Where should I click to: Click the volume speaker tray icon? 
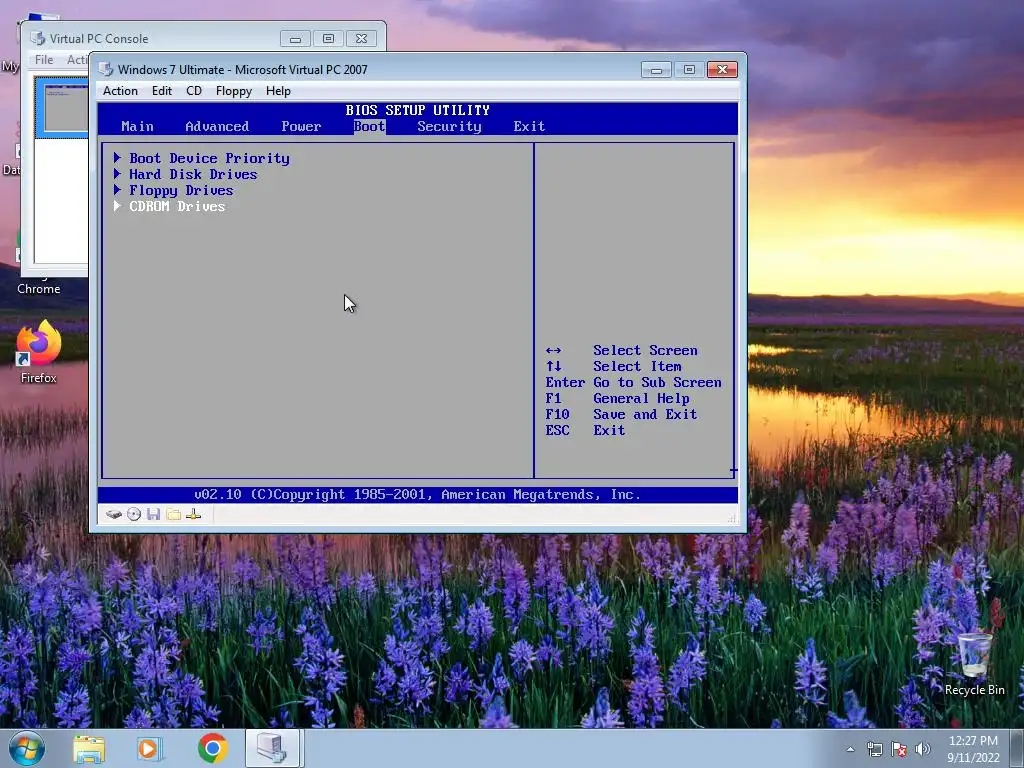point(922,749)
